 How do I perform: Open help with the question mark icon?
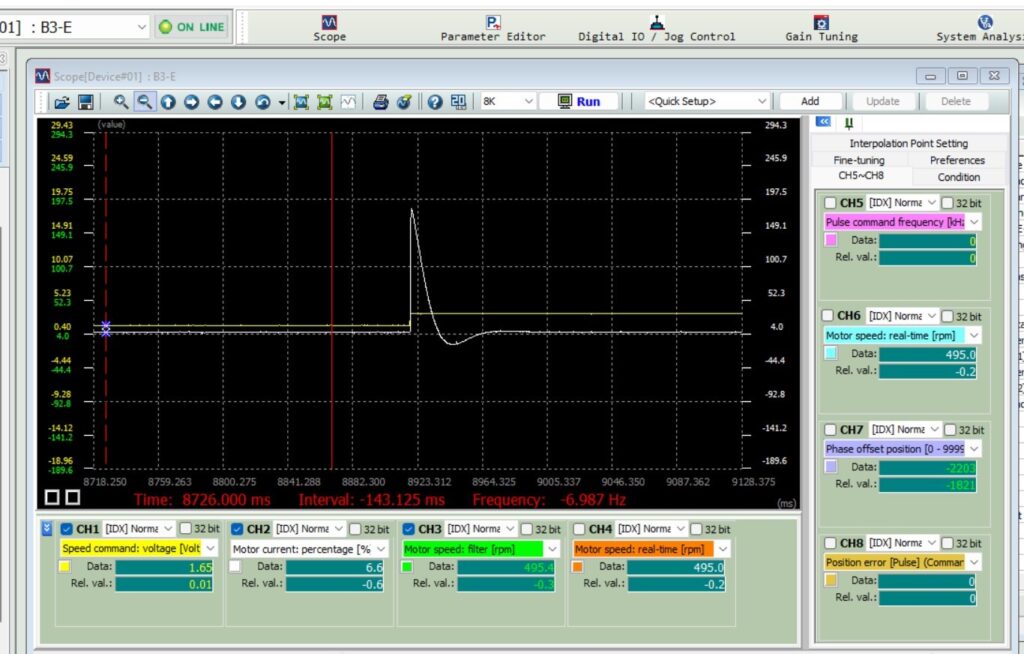[434, 101]
